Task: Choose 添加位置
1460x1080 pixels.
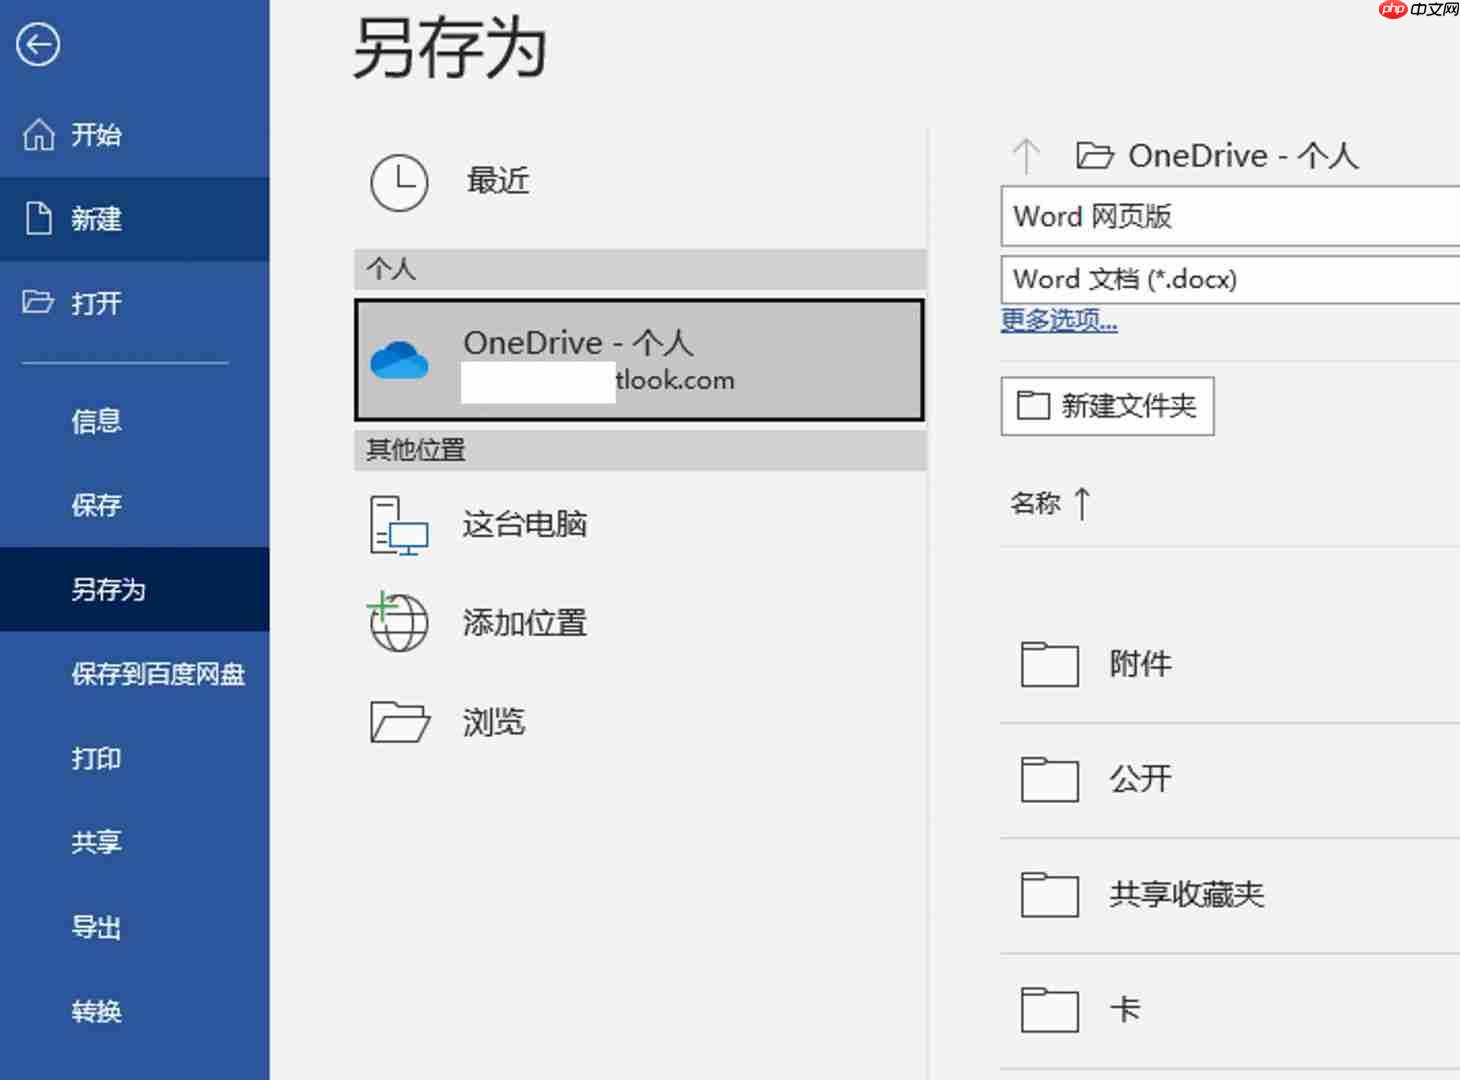Action: coord(640,622)
